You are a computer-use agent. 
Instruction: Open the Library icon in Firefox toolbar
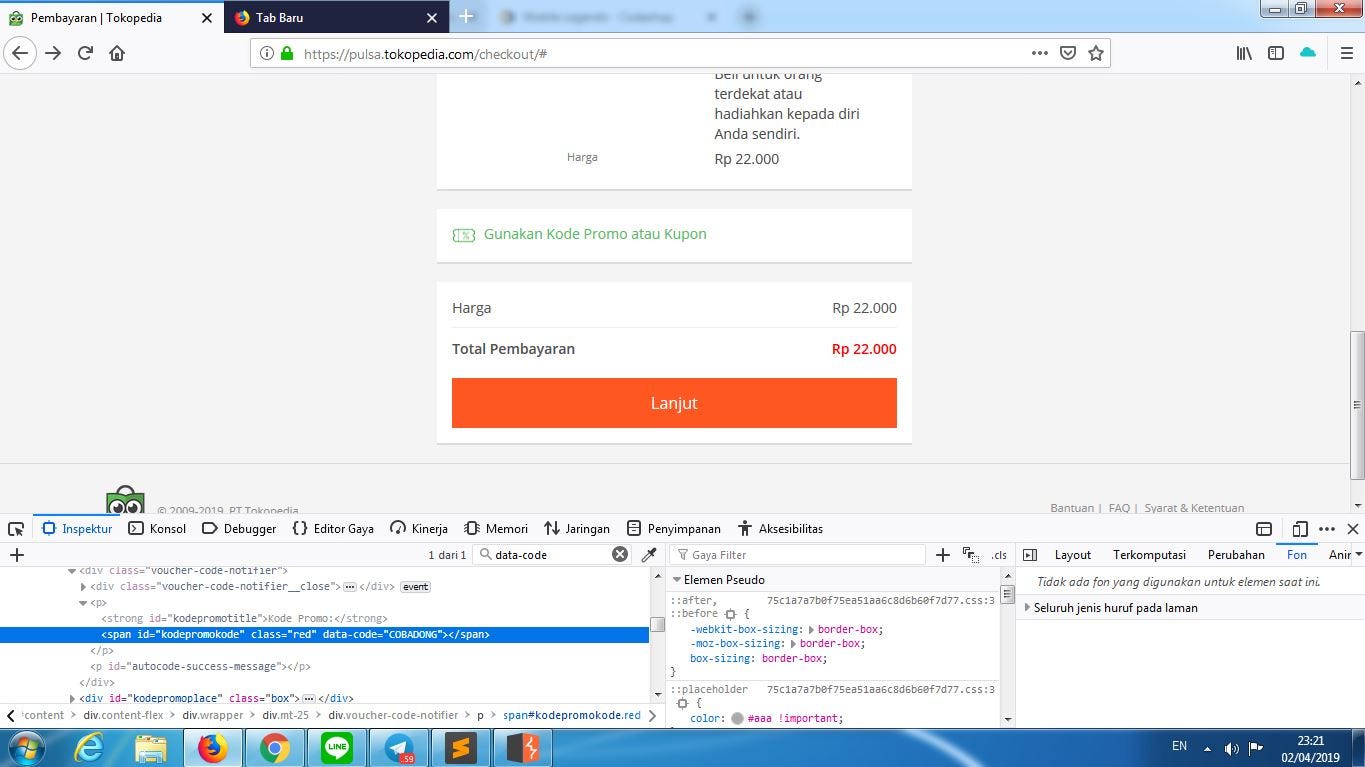[x=1244, y=53]
